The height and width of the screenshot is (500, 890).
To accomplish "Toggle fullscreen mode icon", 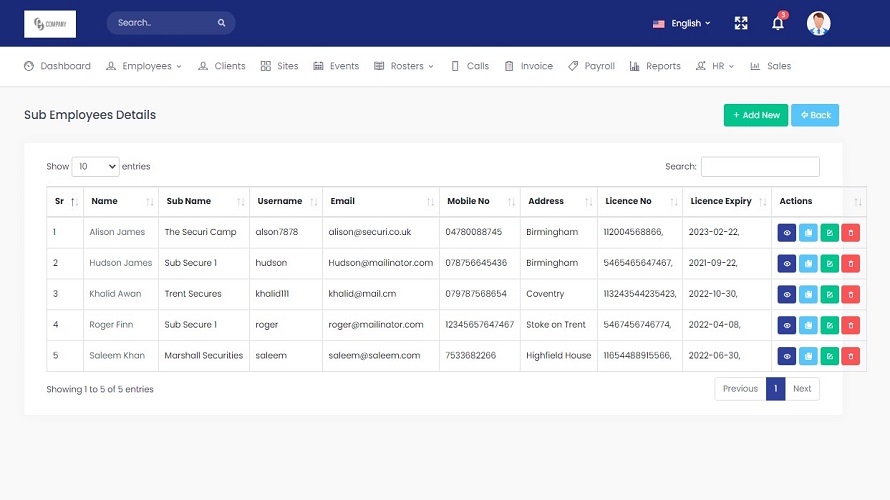I will pos(741,23).
